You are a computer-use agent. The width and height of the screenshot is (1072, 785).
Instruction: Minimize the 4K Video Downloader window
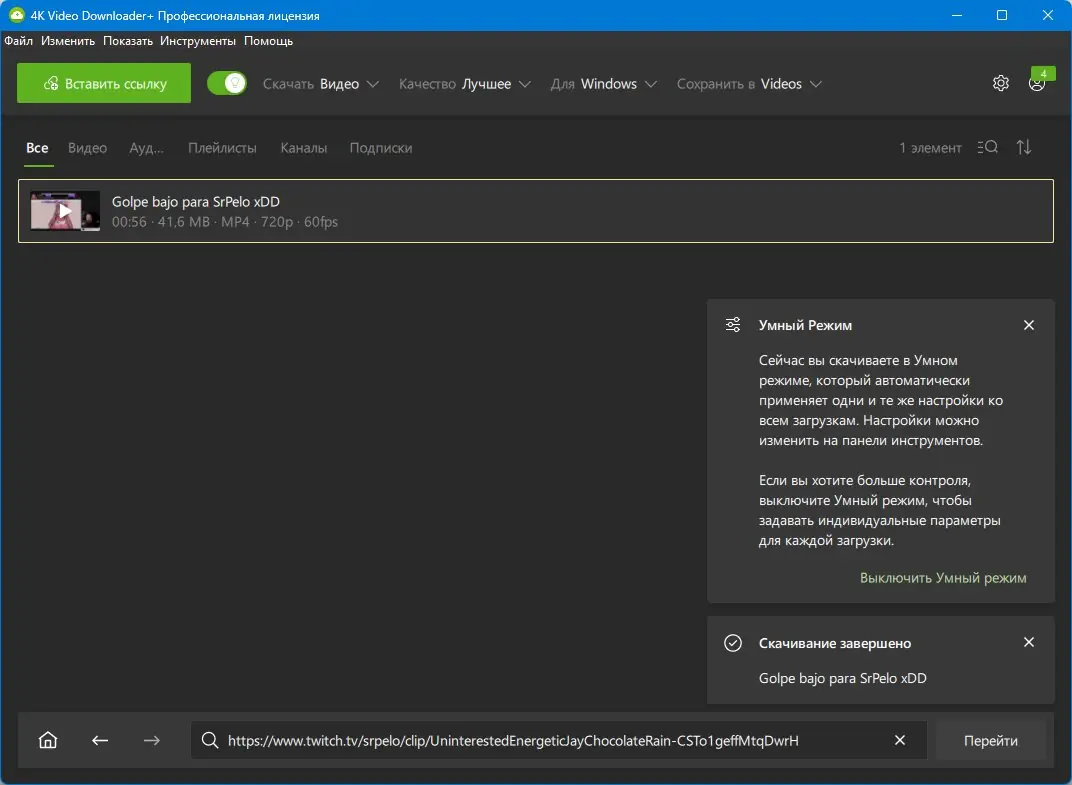(957, 15)
